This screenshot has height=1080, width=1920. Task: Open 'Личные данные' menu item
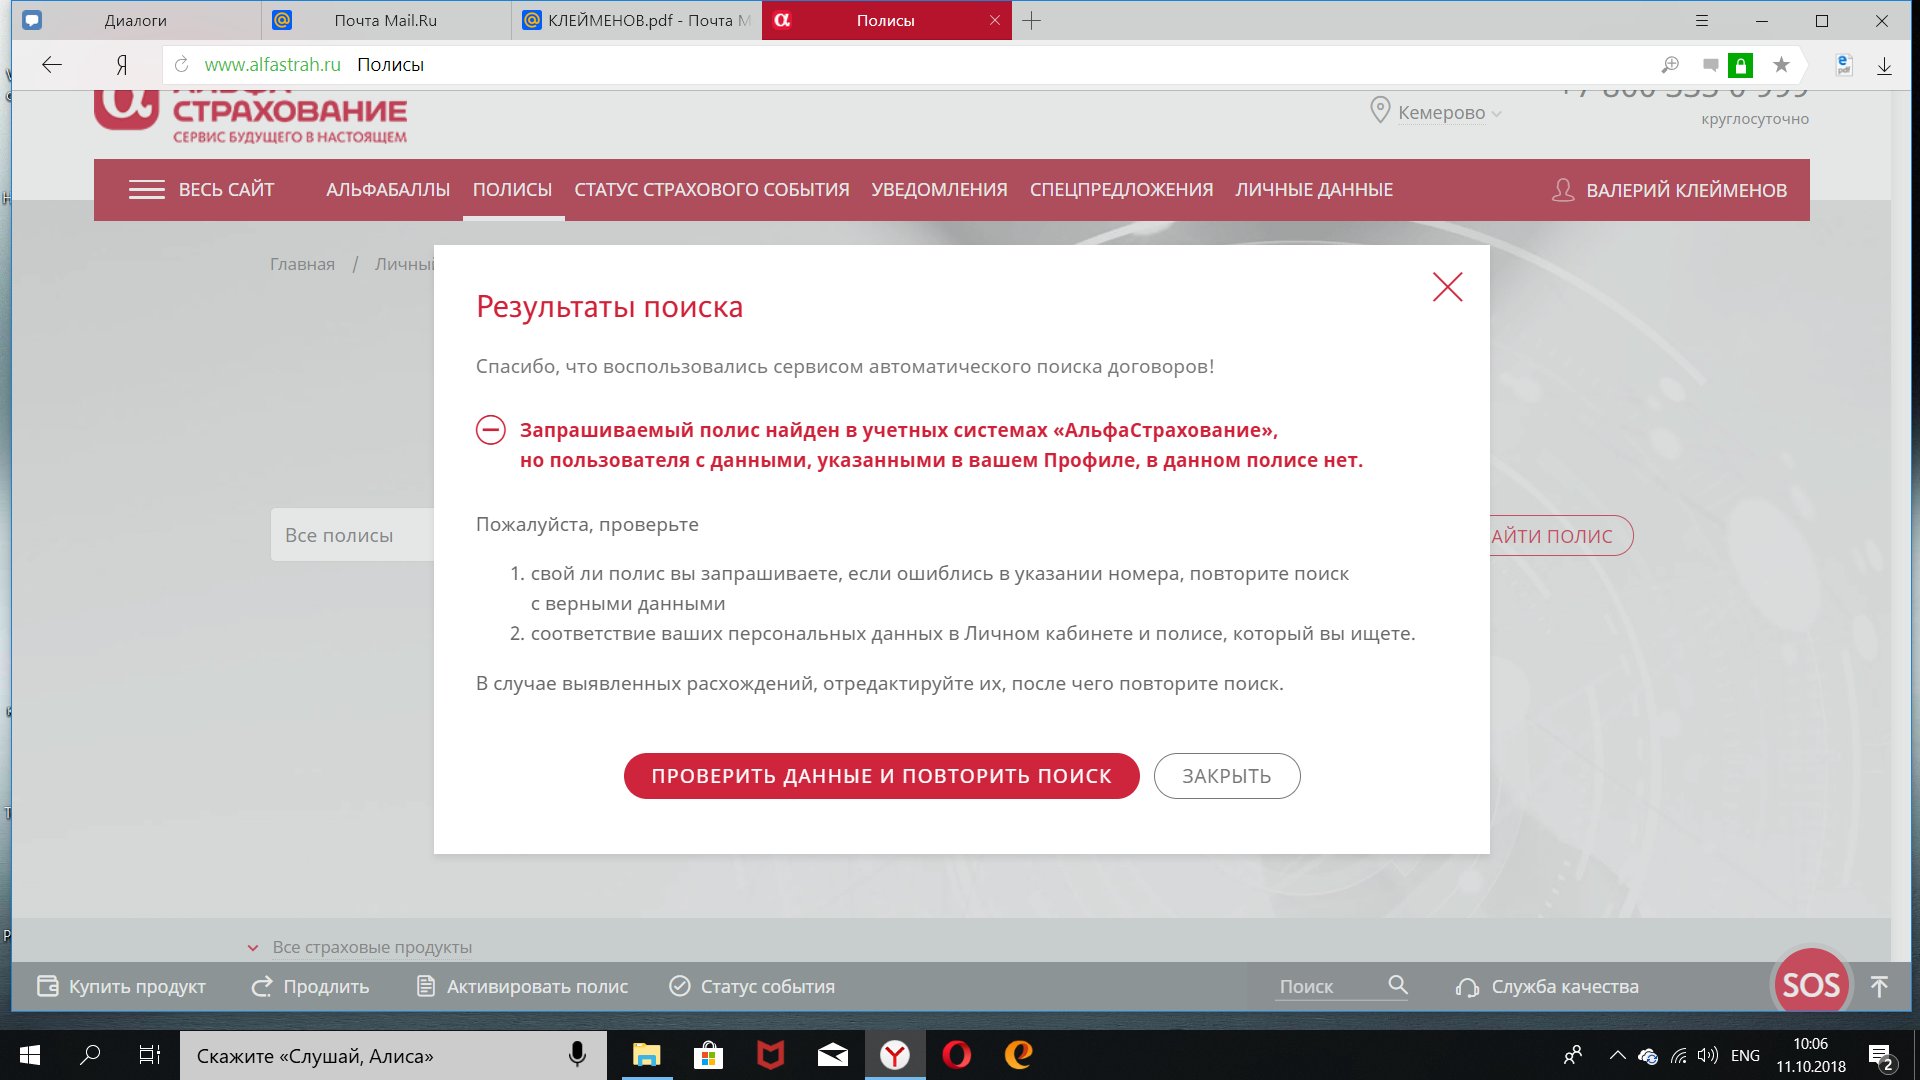tap(1314, 190)
